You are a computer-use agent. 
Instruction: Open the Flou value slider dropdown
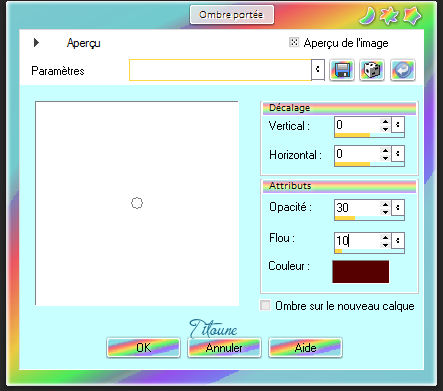(x=398, y=240)
